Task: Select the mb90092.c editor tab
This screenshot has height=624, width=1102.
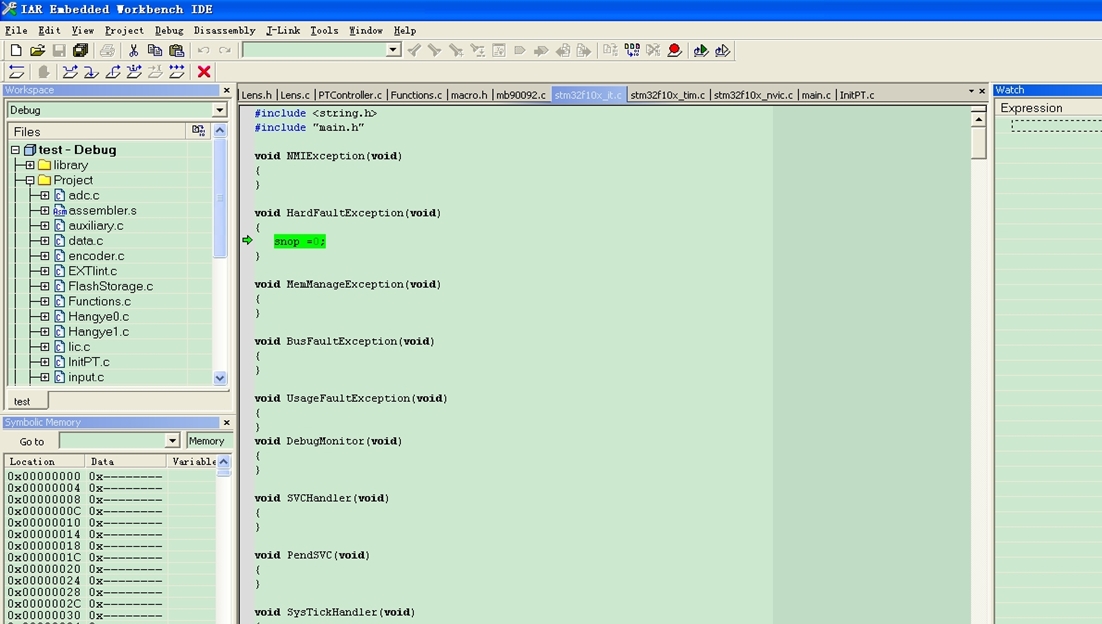Action: (521, 95)
